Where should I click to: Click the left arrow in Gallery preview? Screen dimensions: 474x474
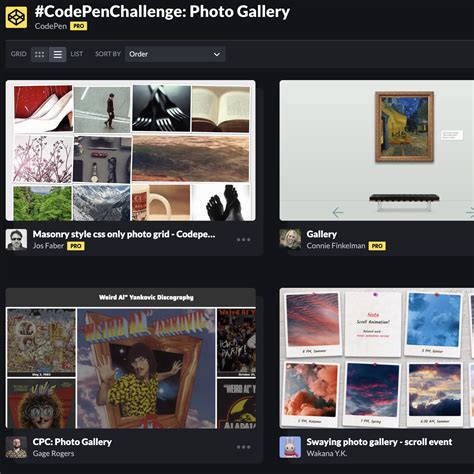point(337,212)
